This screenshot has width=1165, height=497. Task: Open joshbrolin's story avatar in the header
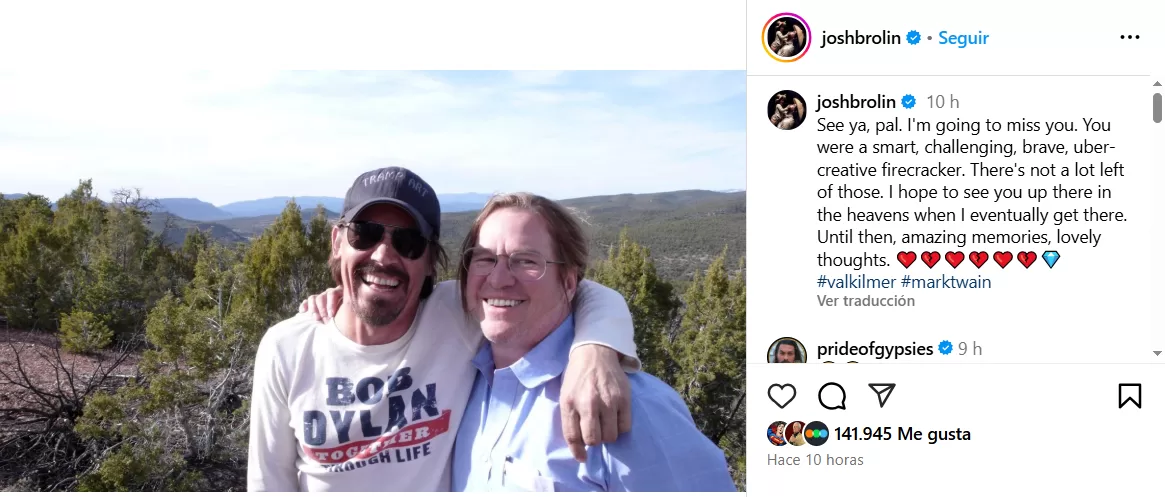click(786, 38)
